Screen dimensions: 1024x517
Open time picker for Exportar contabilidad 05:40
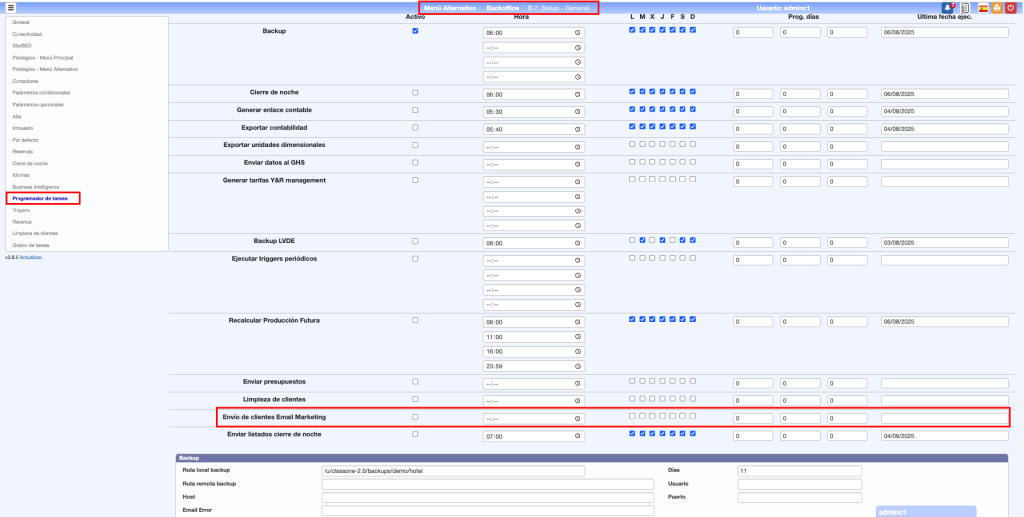click(578, 129)
